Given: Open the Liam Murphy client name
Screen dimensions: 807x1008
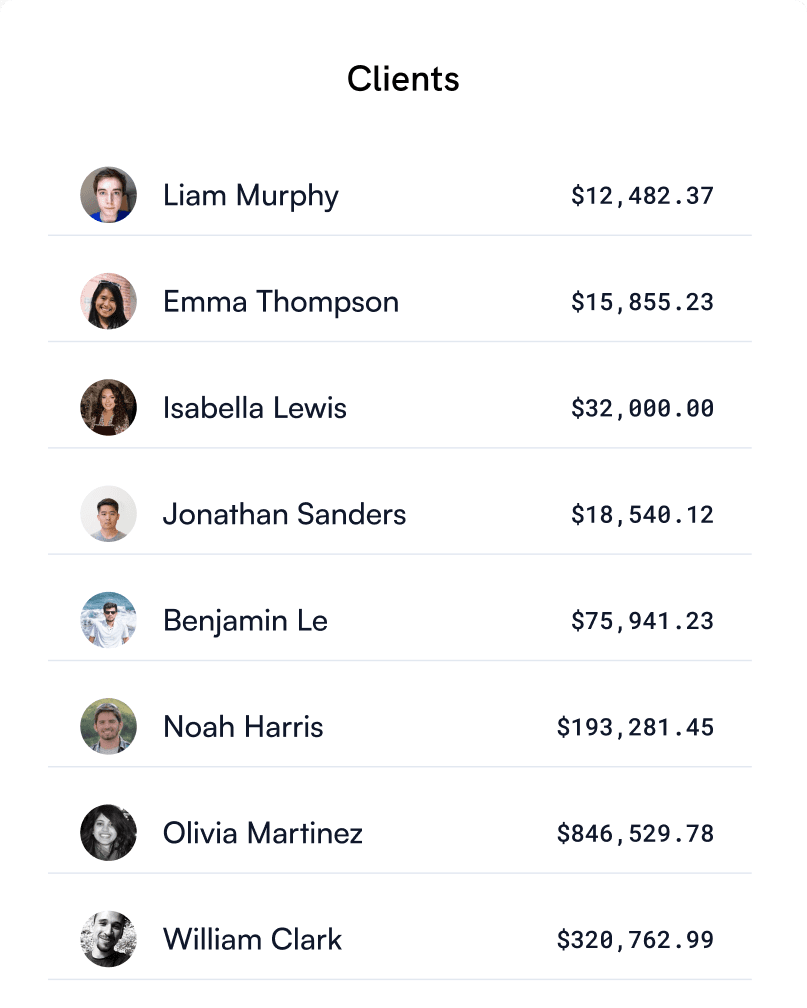Looking at the screenshot, I should click(251, 195).
